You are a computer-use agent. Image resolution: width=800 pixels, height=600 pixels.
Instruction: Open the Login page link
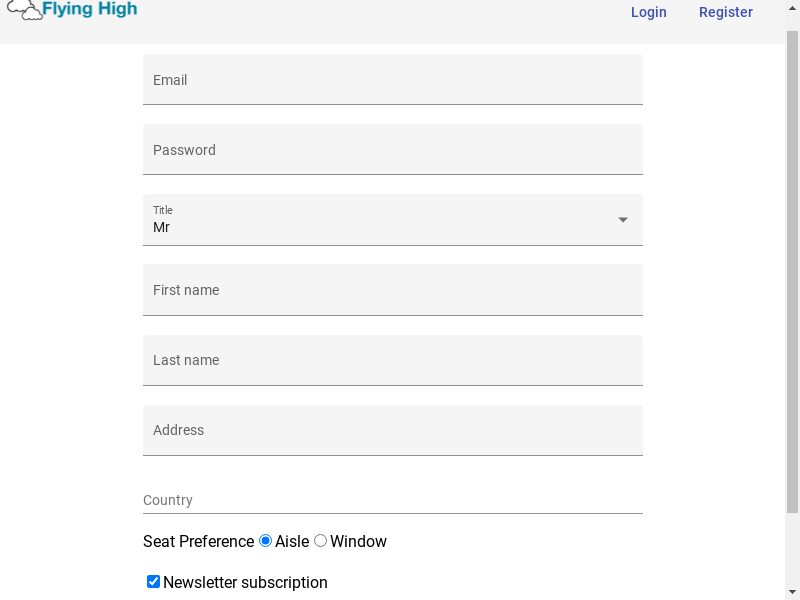coord(648,12)
